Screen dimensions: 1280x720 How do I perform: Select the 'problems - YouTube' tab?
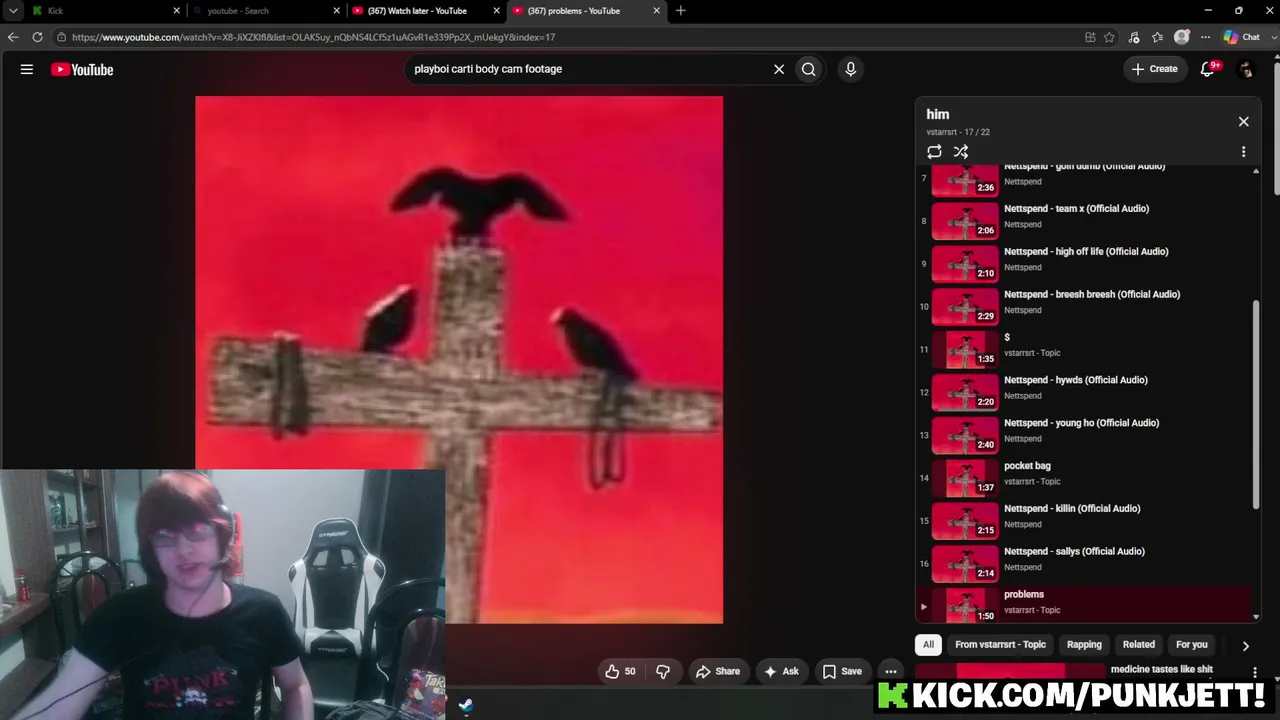(585, 11)
